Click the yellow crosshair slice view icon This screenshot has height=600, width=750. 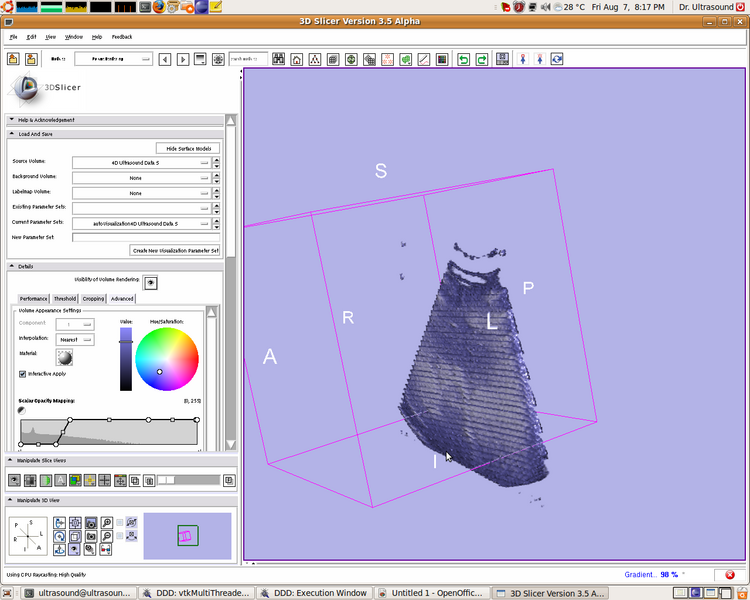coord(89,480)
